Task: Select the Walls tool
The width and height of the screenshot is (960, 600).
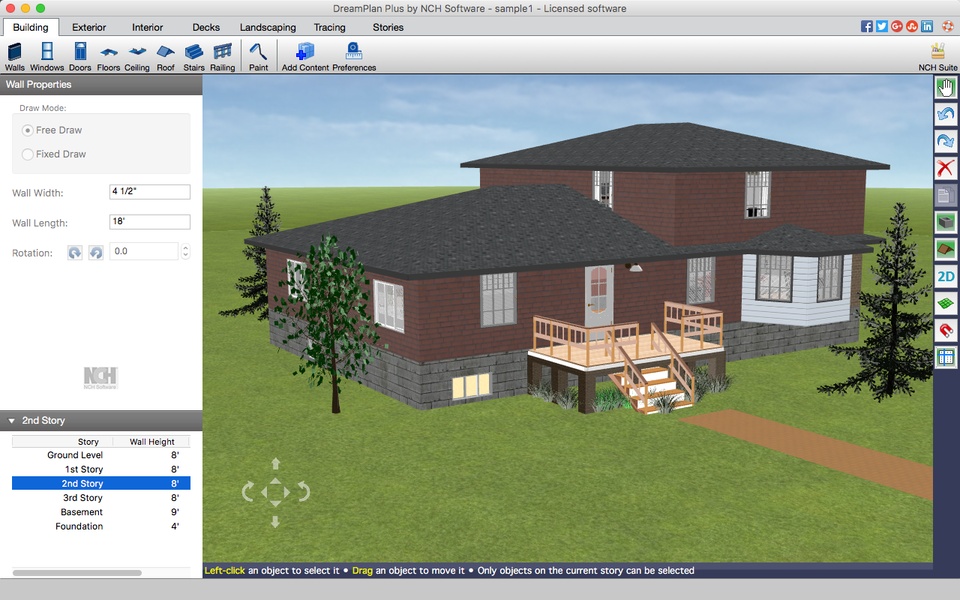Action: (x=15, y=56)
